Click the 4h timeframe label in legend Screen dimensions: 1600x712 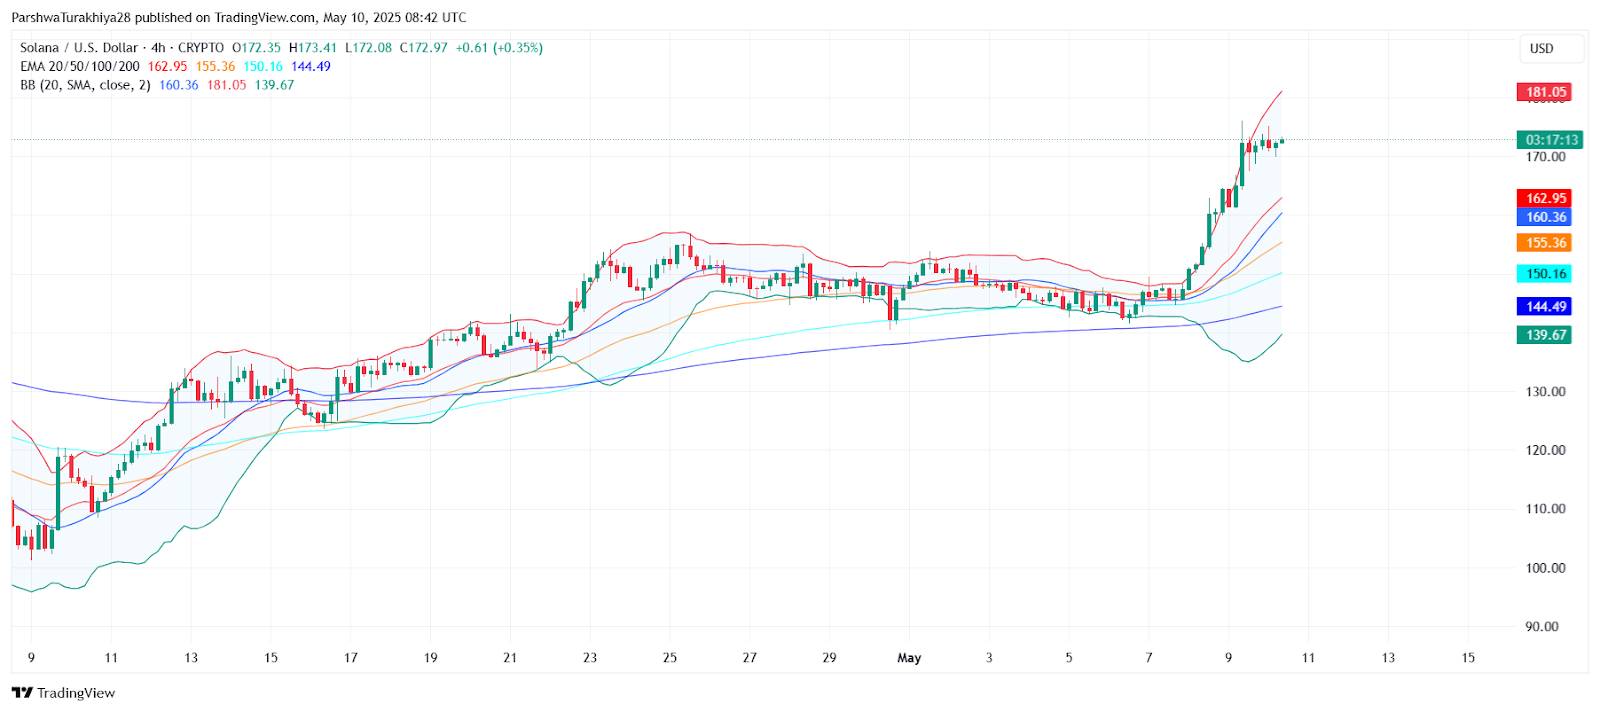click(158, 48)
